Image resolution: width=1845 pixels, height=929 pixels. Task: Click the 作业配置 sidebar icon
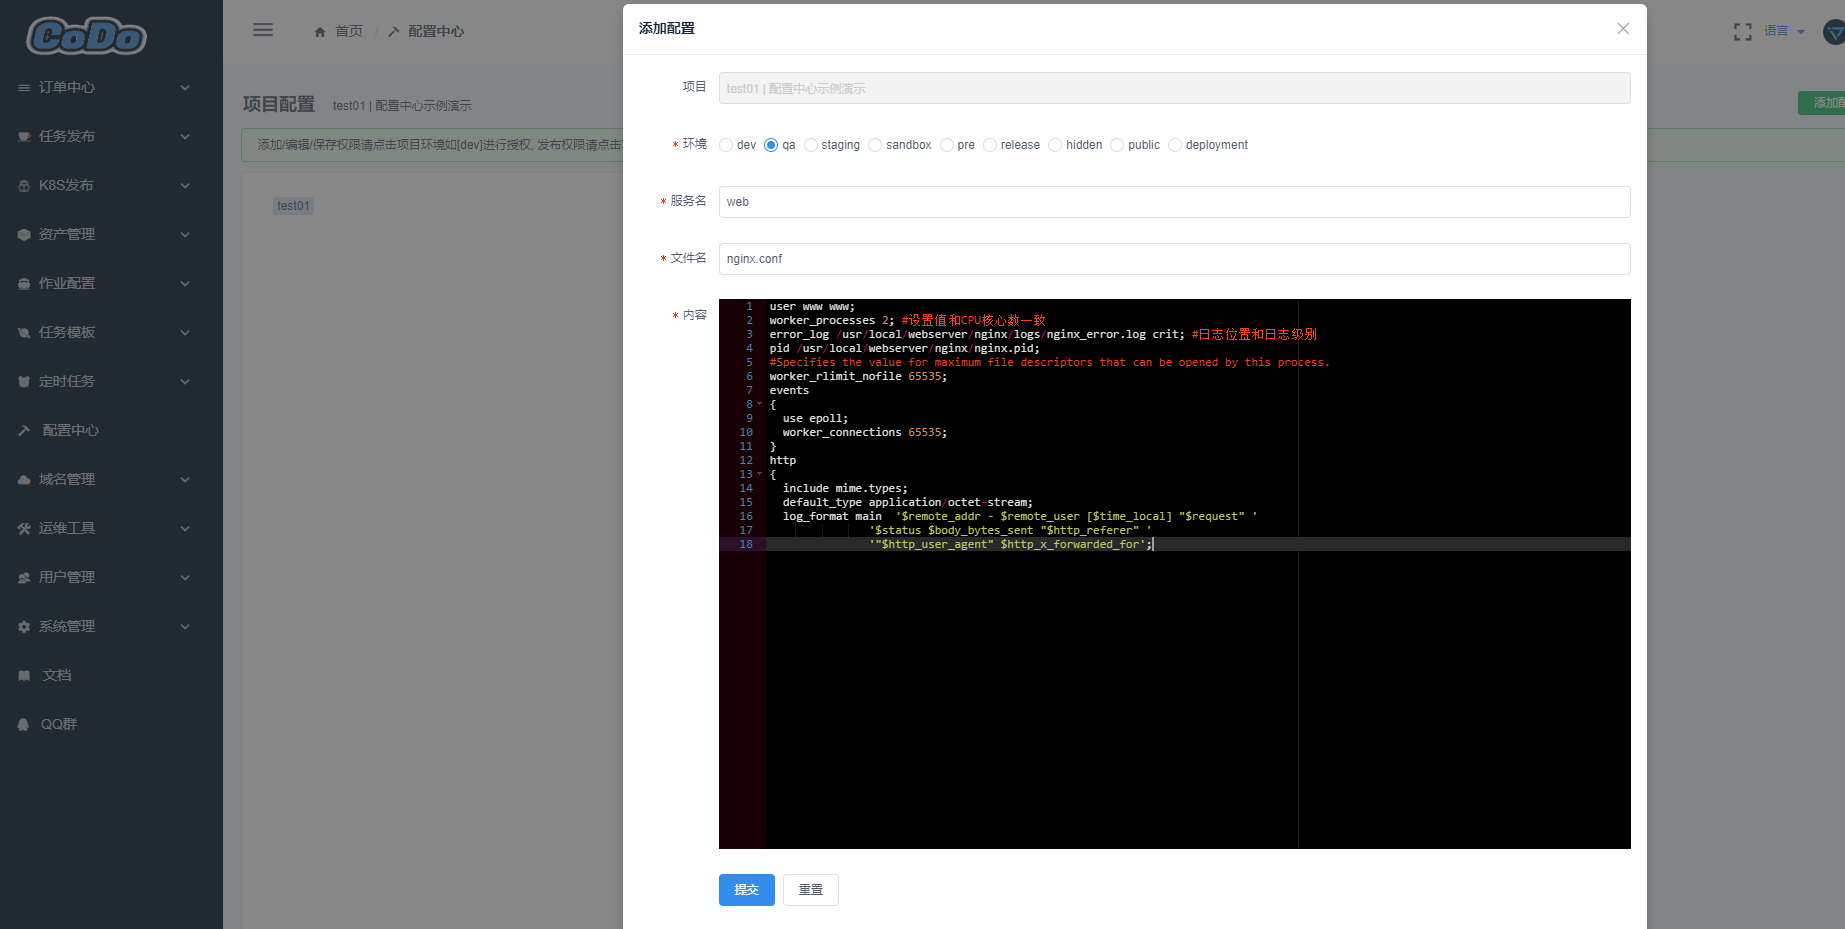24,284
